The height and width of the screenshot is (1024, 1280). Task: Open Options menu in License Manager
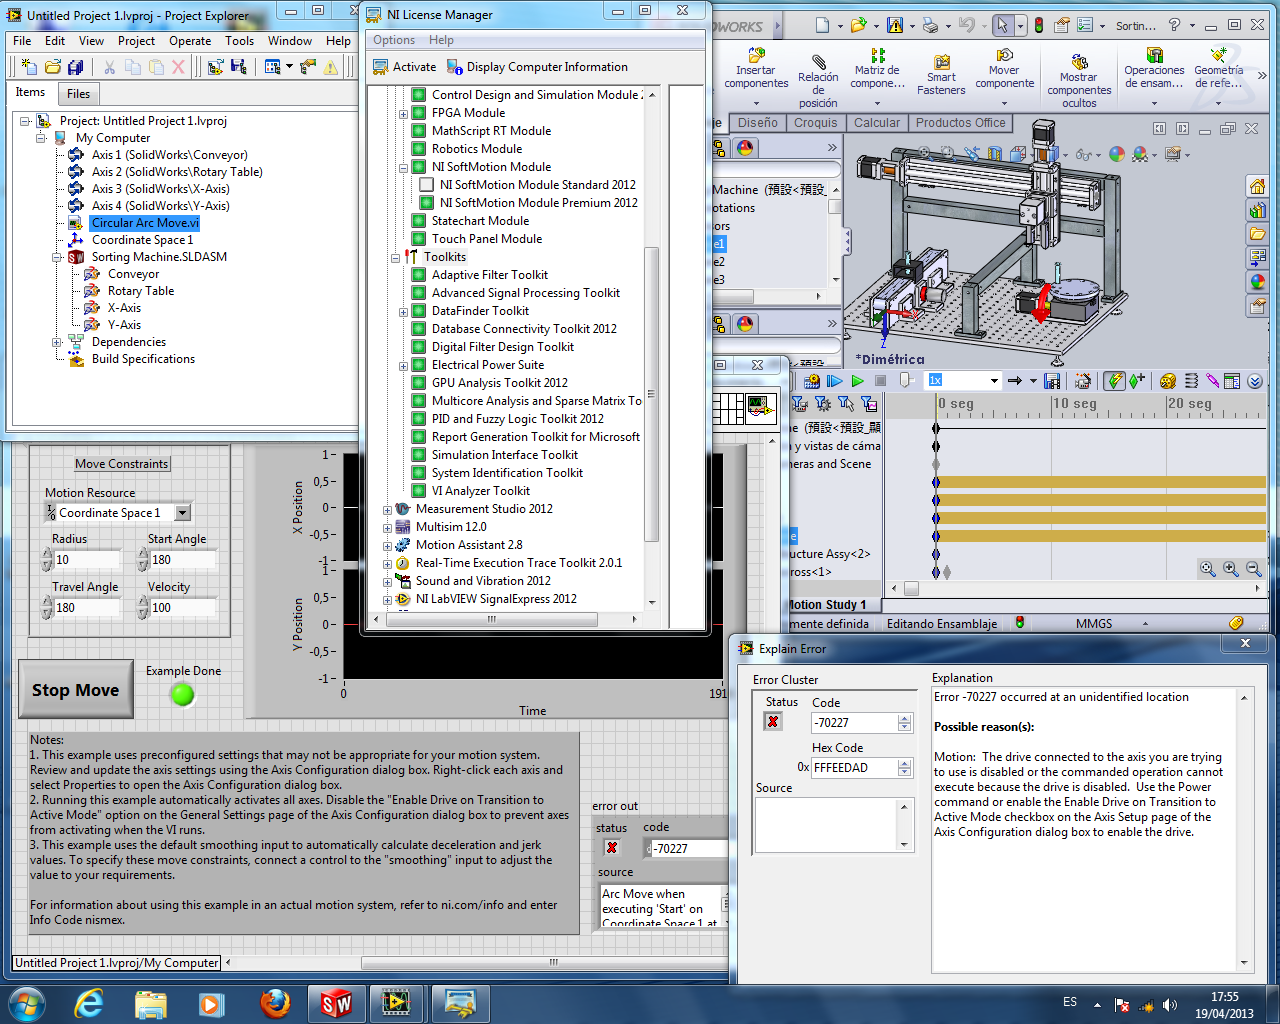(x=394, y=40)
